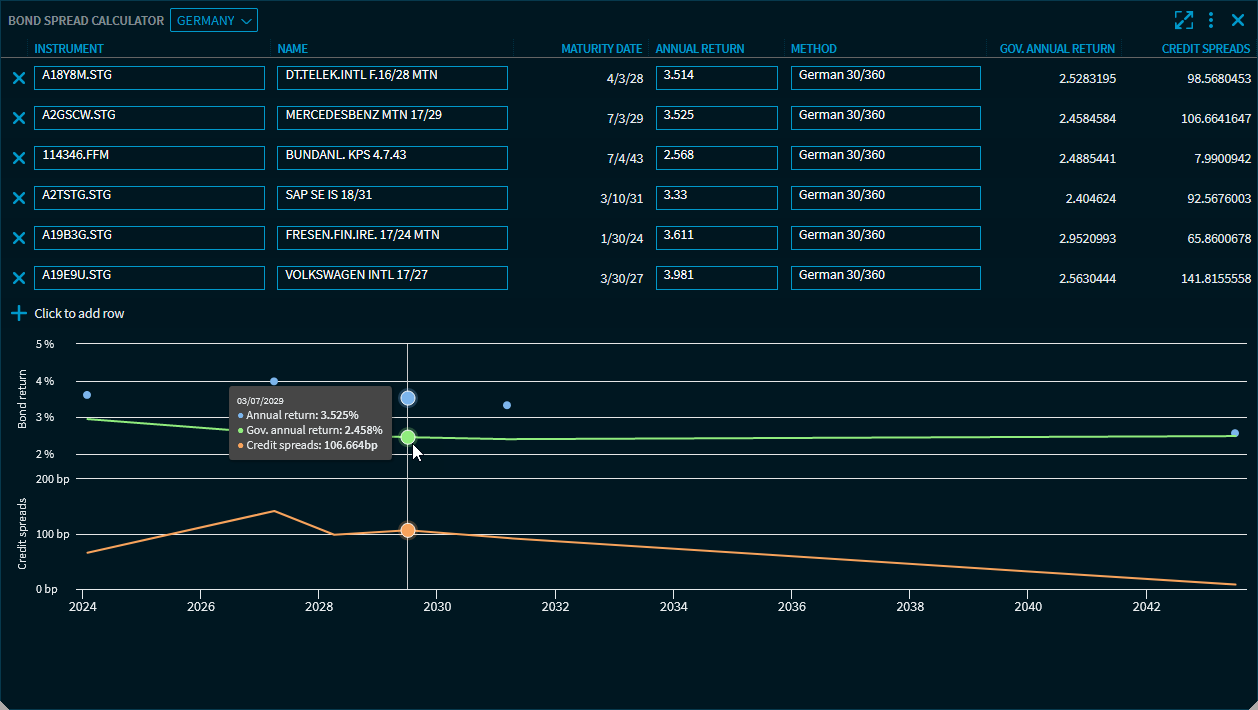Remove the DT.TELEK.INTL bond row
1258x710 pixels.
pyautogui.click(x=18, y=78)
